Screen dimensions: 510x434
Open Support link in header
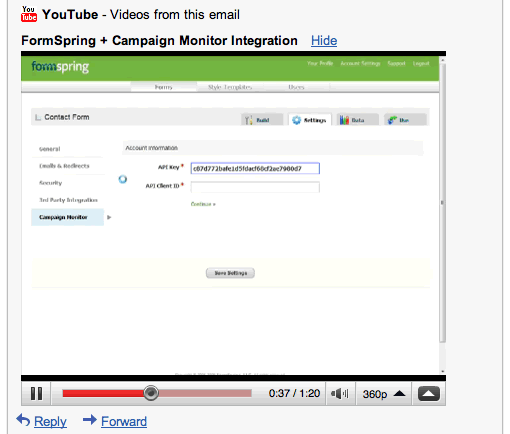(x=396, y=63)
